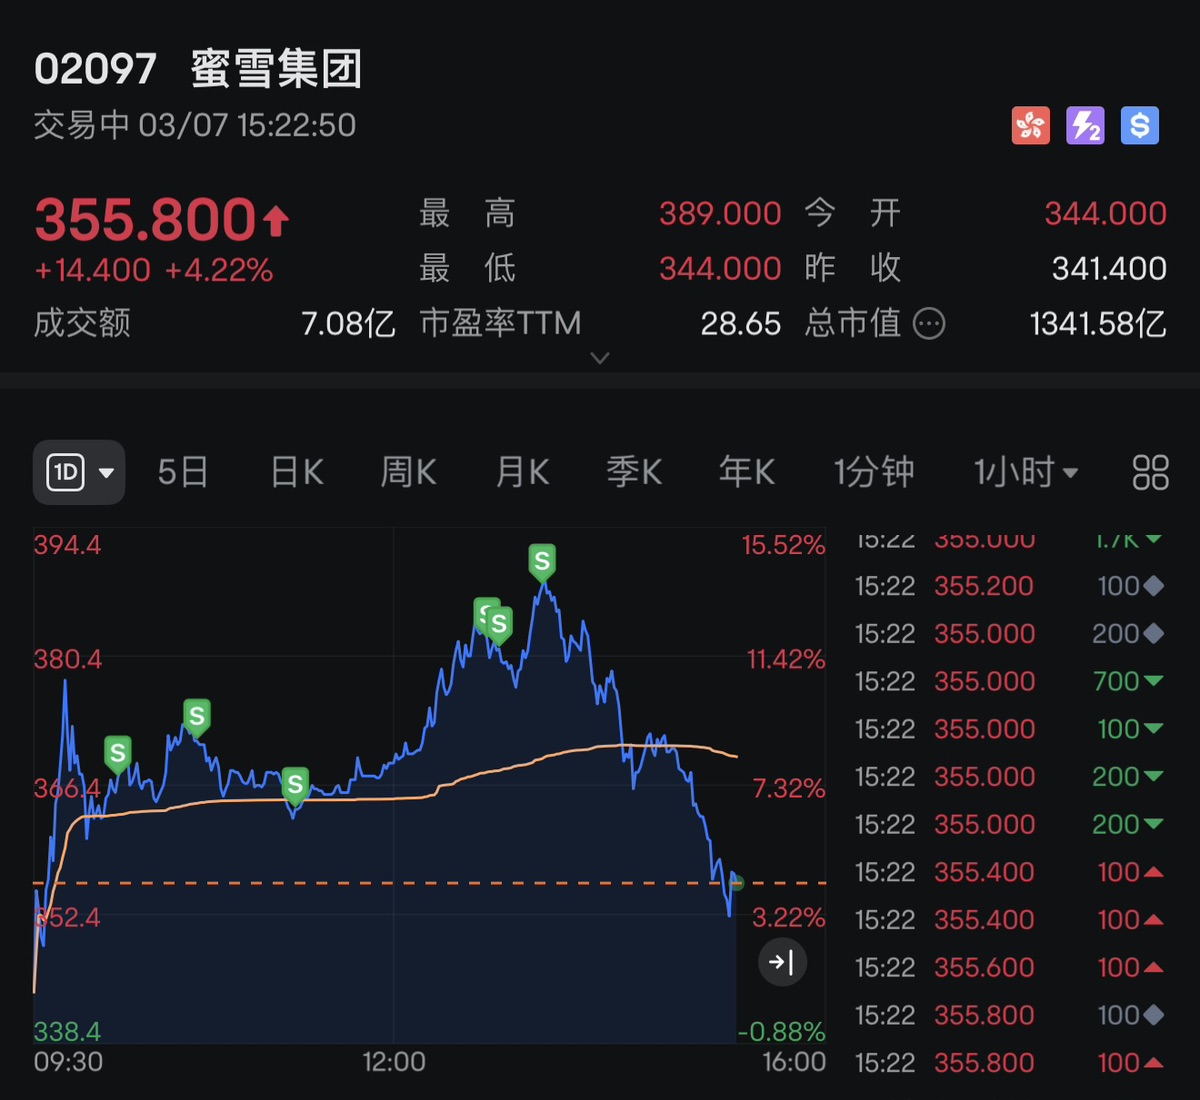Tap the S marker just above 366.4
This screenshot has width=1200, height=1100.
[118, 754]
